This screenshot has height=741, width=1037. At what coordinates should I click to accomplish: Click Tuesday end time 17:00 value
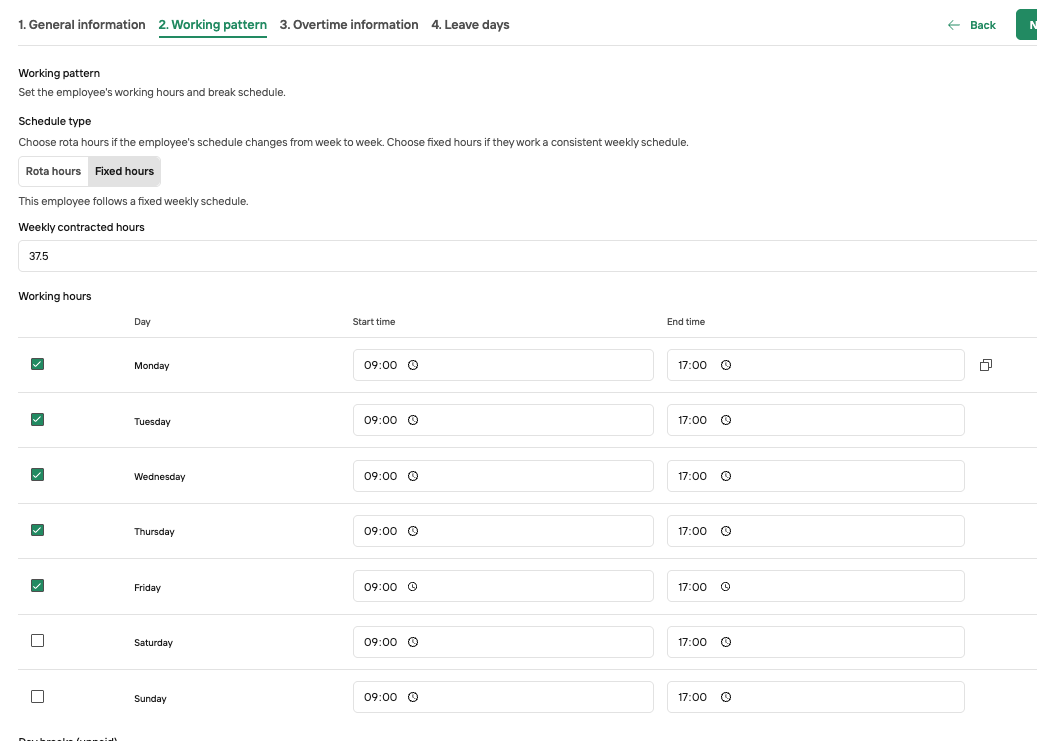692,420
